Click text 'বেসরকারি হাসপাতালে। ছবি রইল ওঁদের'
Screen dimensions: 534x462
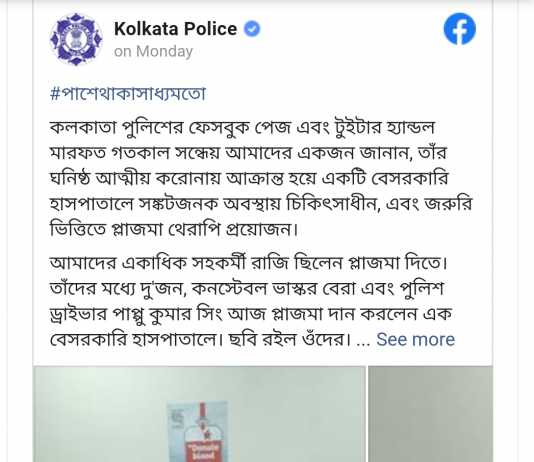click(200, 339)
